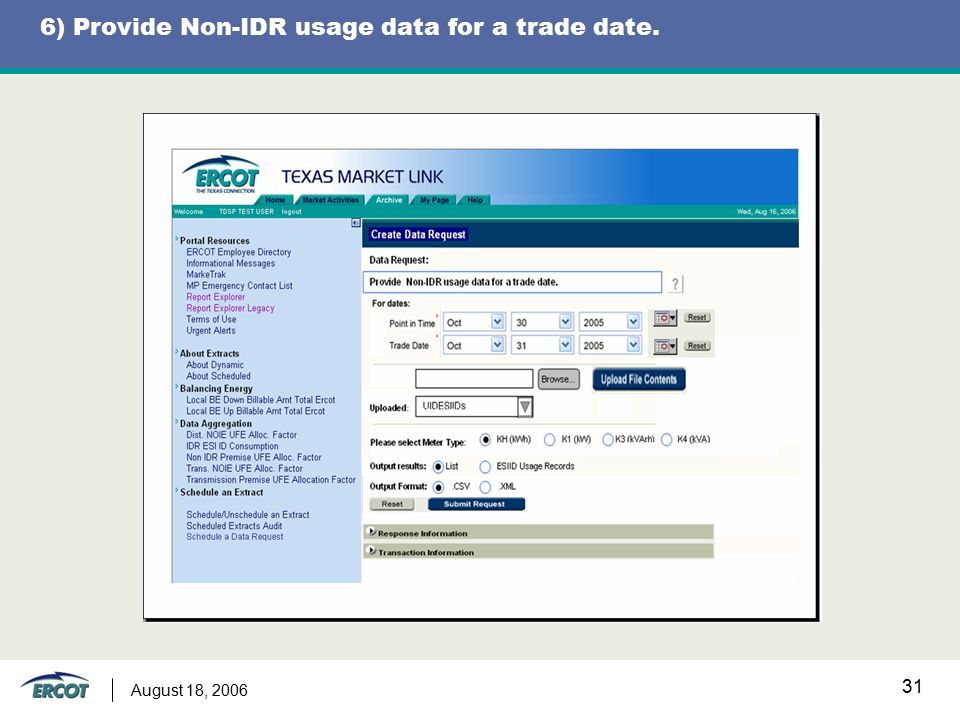The width and height of the screenshot is (960, 720).
Task: Open Informational Messages link
Action: (231, 263)
